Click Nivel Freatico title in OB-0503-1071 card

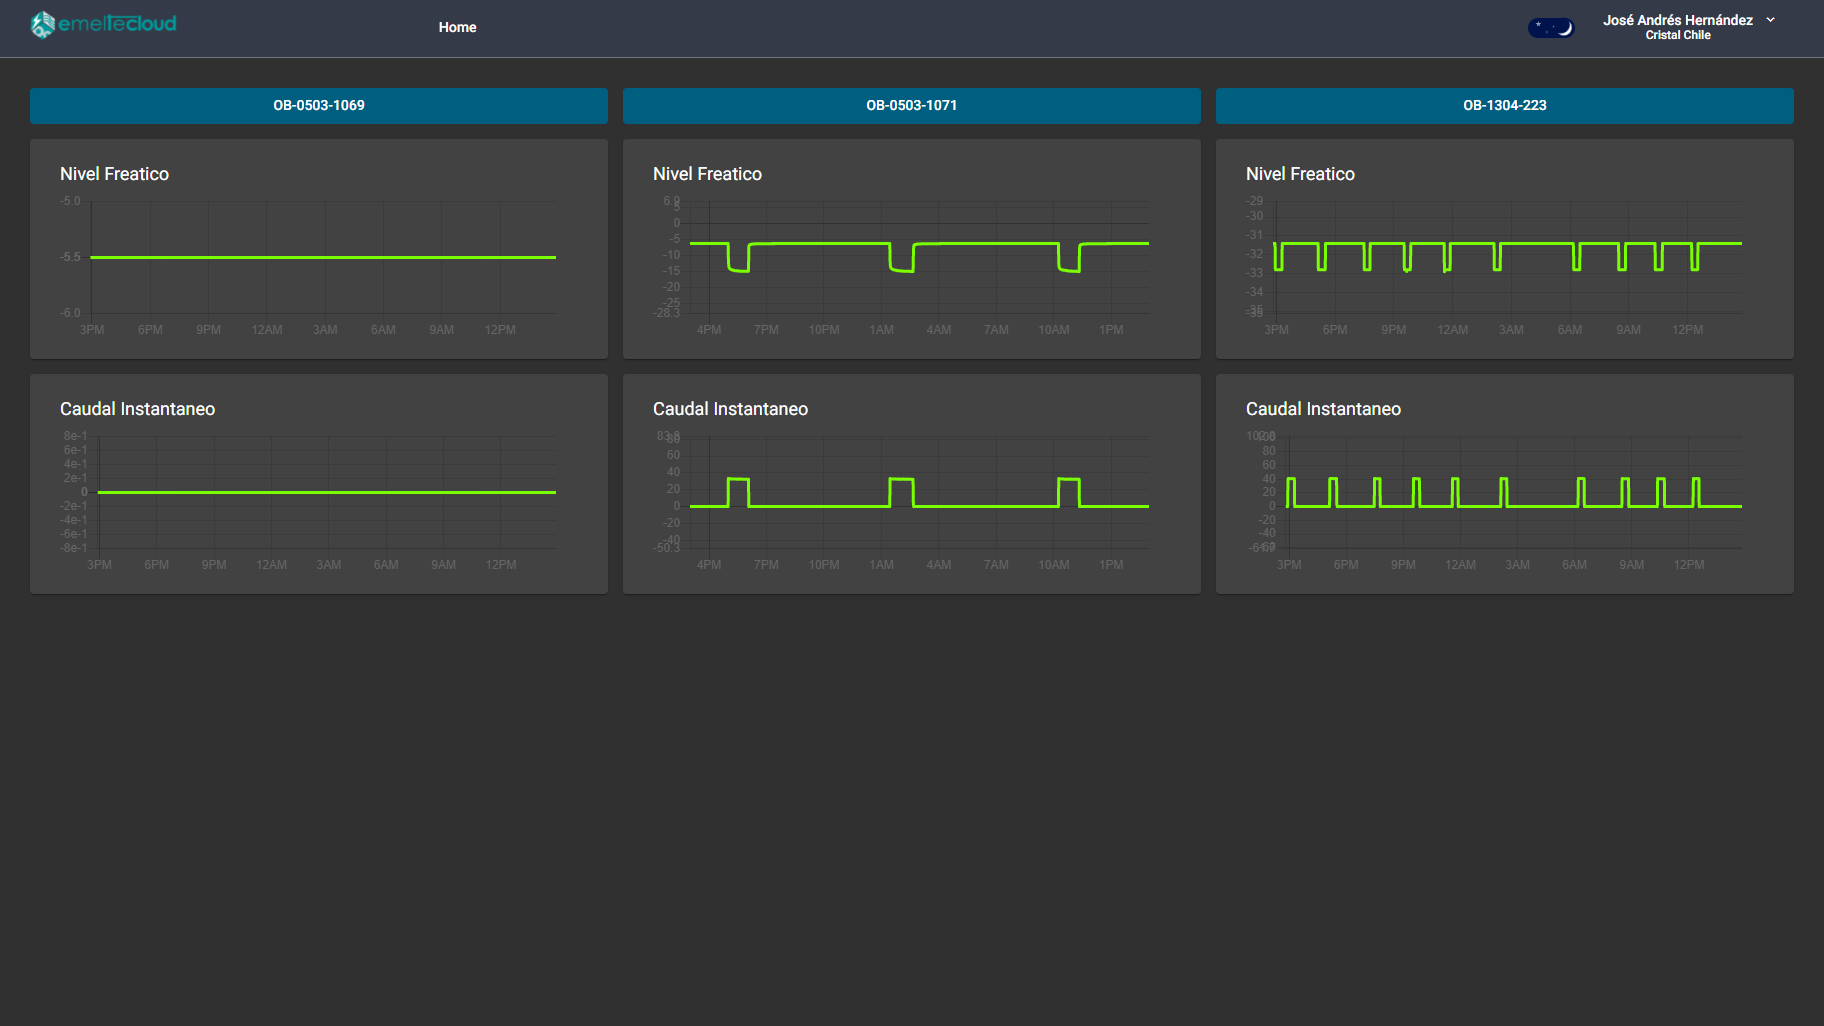707,174
